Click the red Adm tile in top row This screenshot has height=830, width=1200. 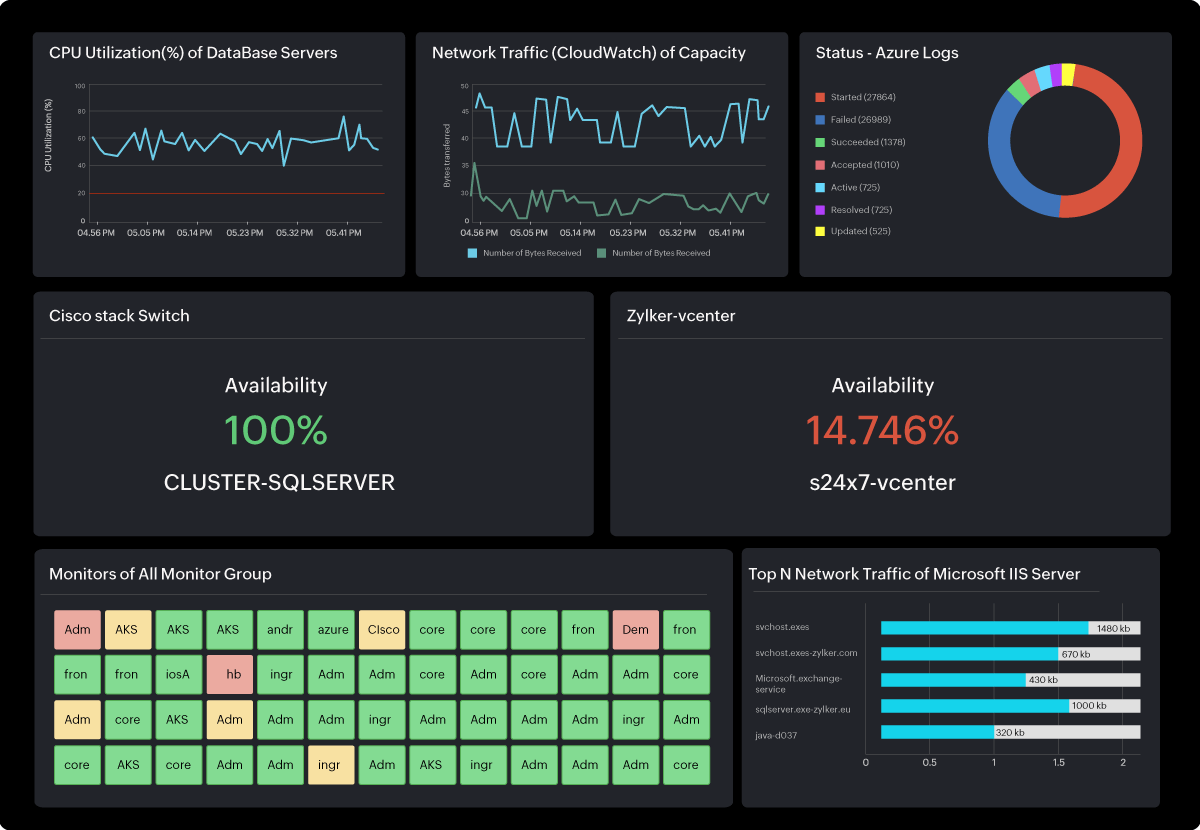tap(77, 629)
